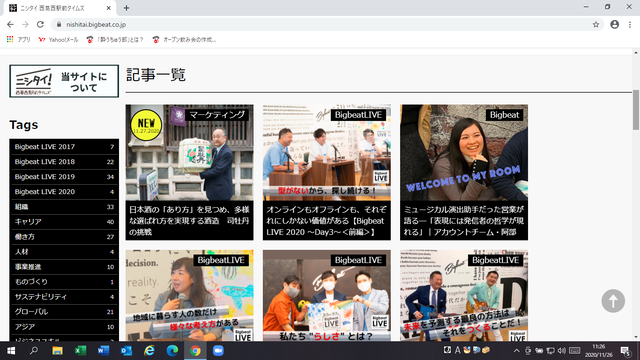Click the マーケティング category label
Screen dimensions: 640x360
(217, 115)
